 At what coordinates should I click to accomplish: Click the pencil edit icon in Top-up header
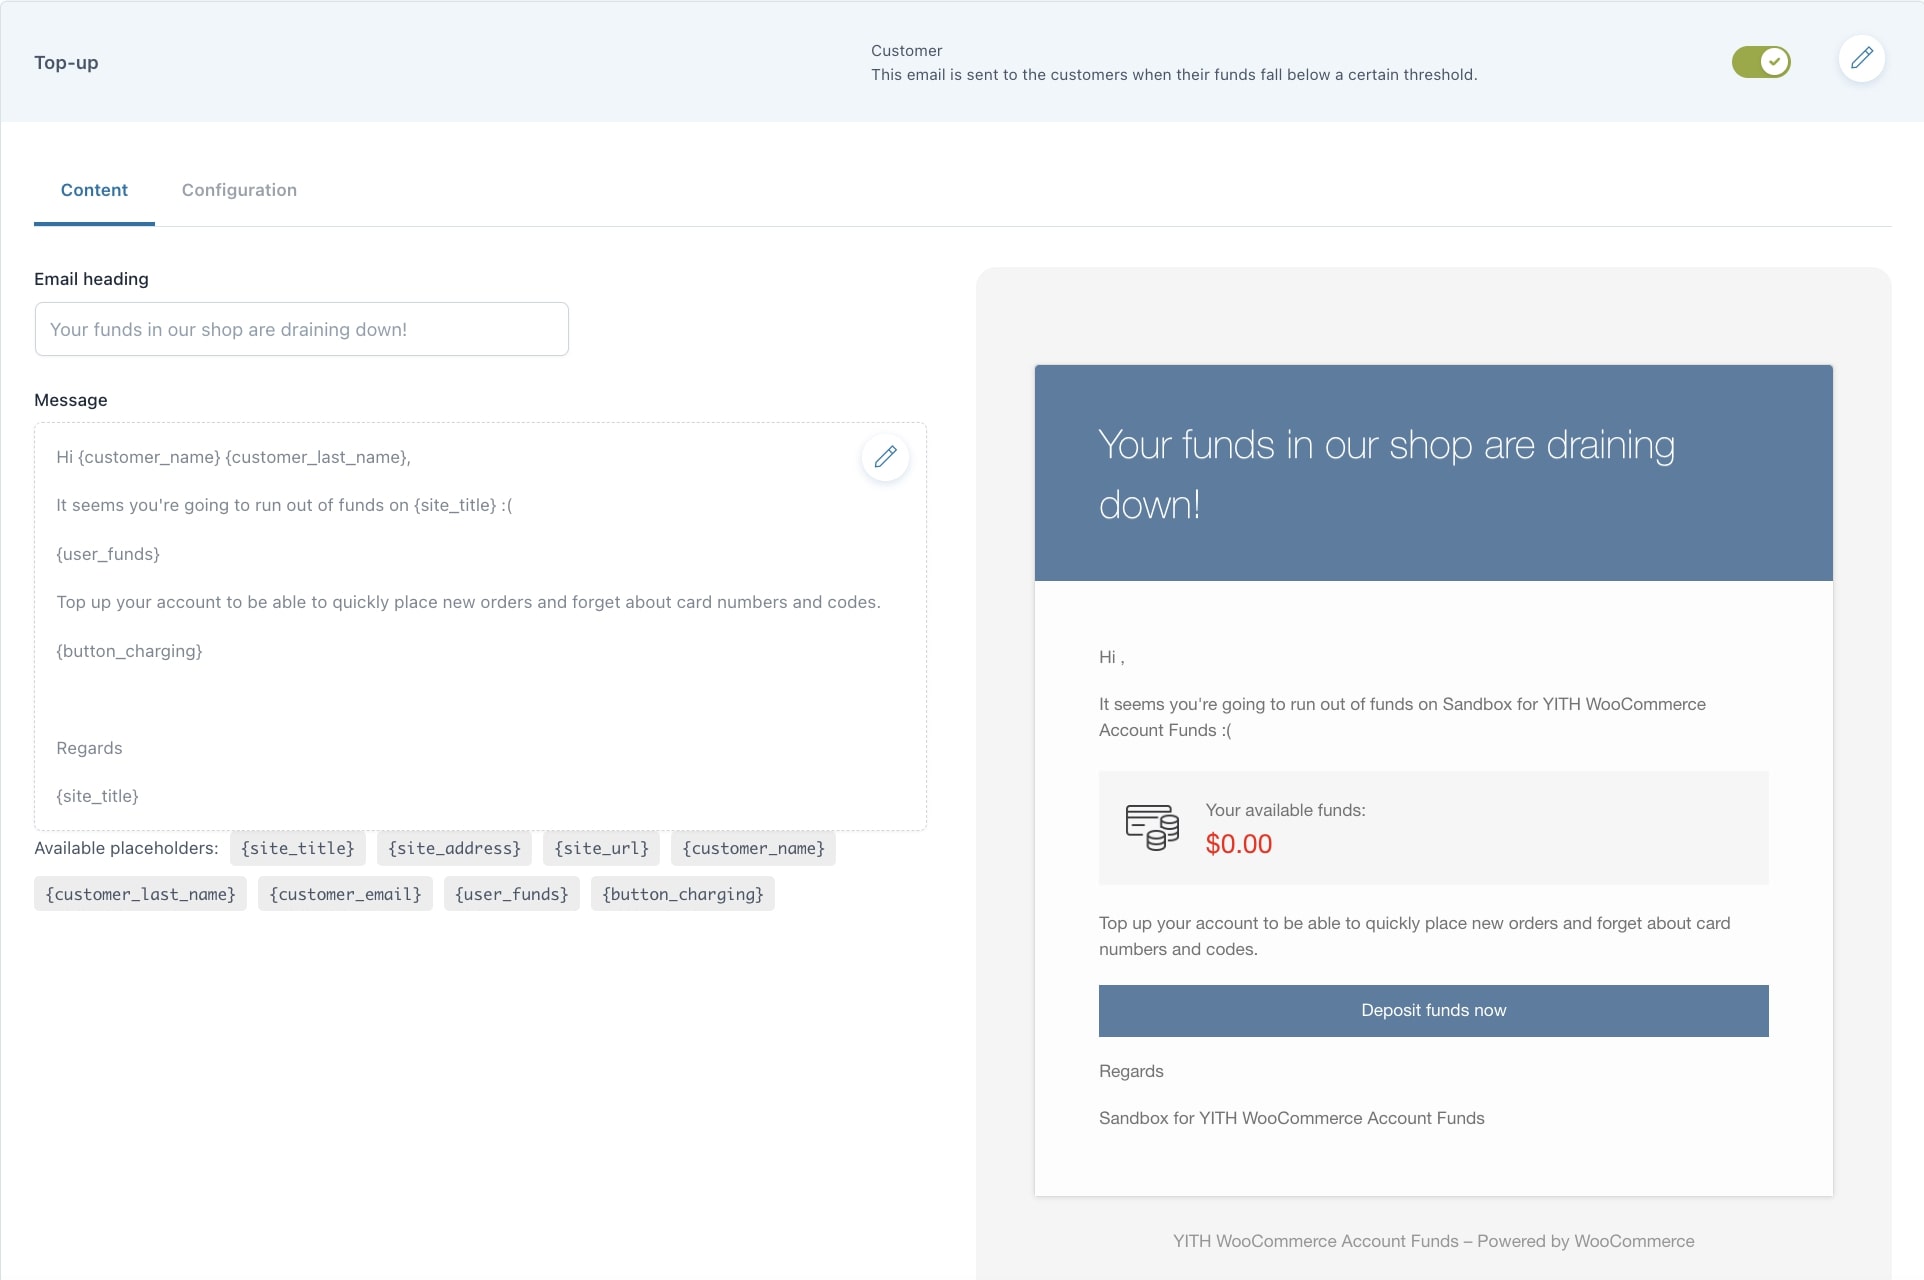[x=1861, y=59]
